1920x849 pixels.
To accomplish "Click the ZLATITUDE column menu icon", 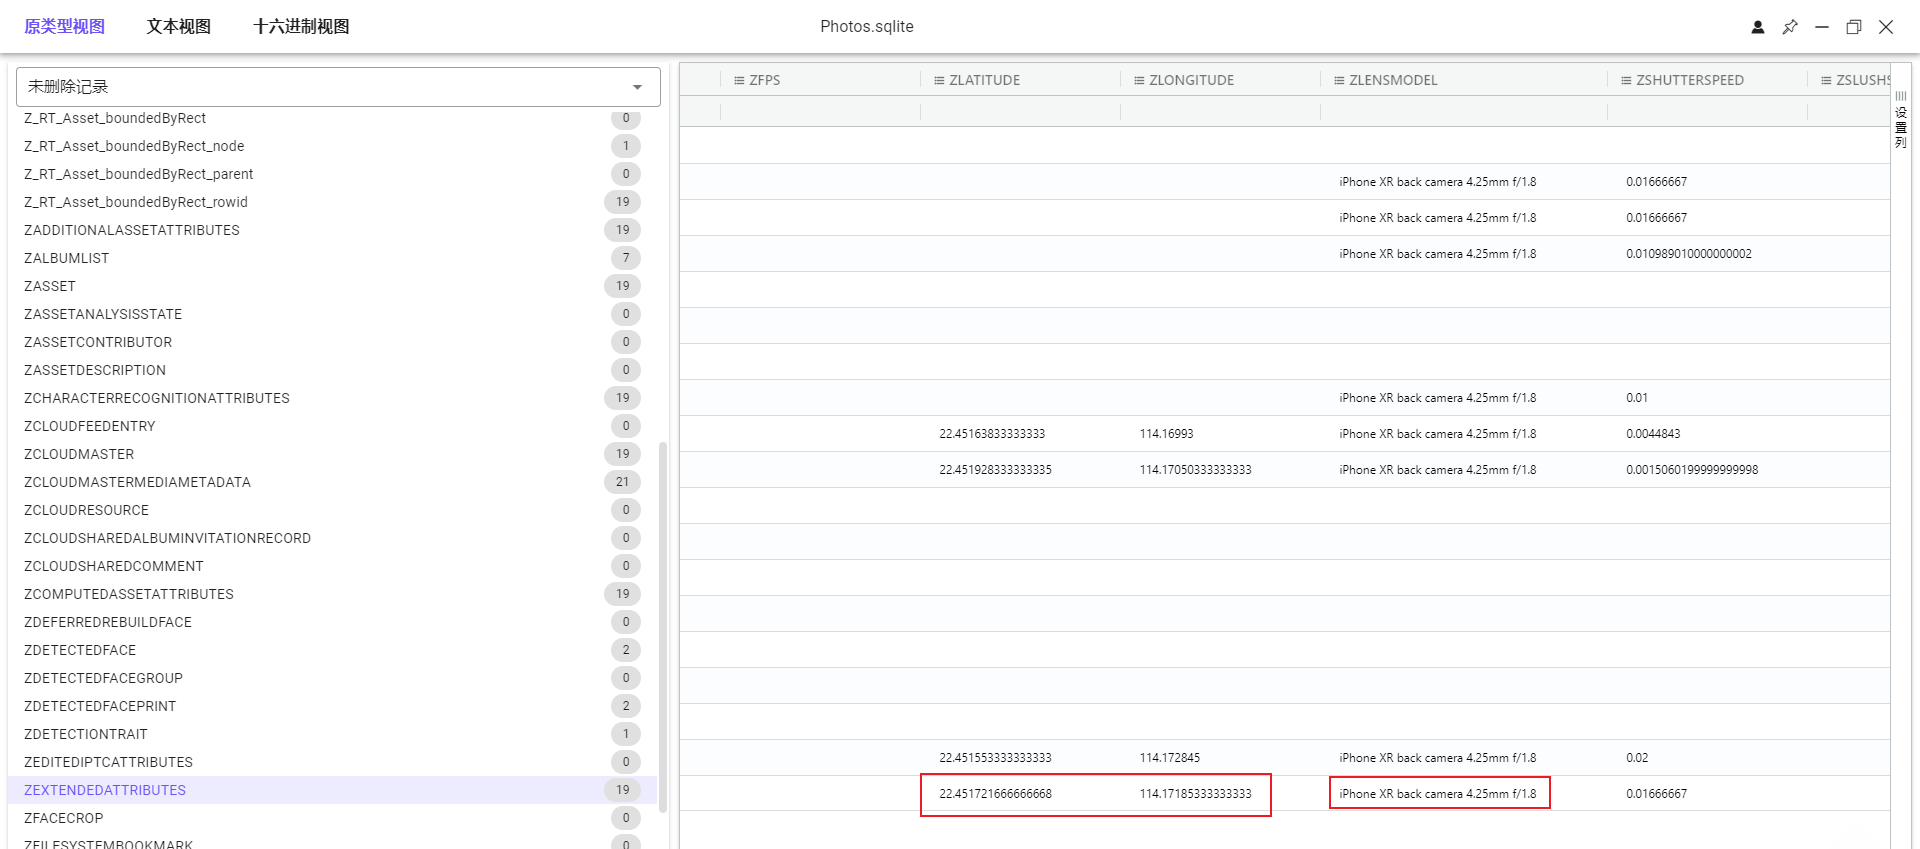I will coord(939,80).
